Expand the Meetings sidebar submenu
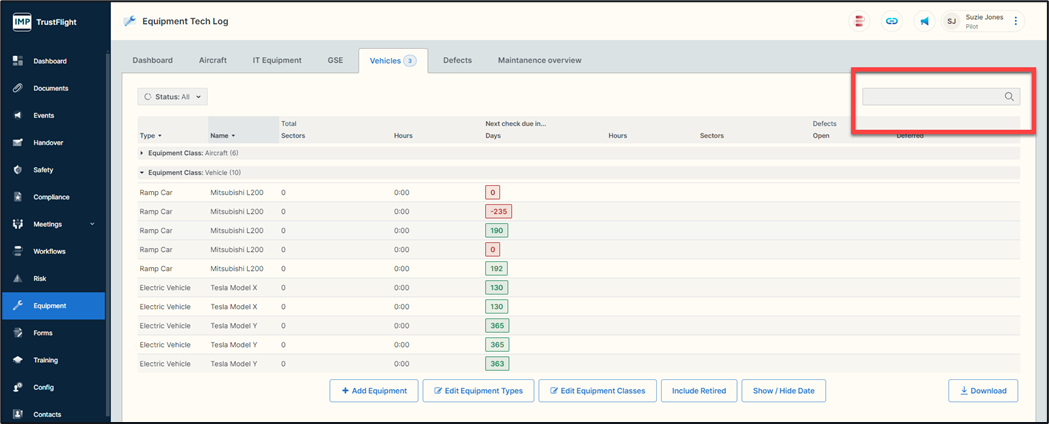This screenshot has height=424, width=1049. click(x=92, y=224)
